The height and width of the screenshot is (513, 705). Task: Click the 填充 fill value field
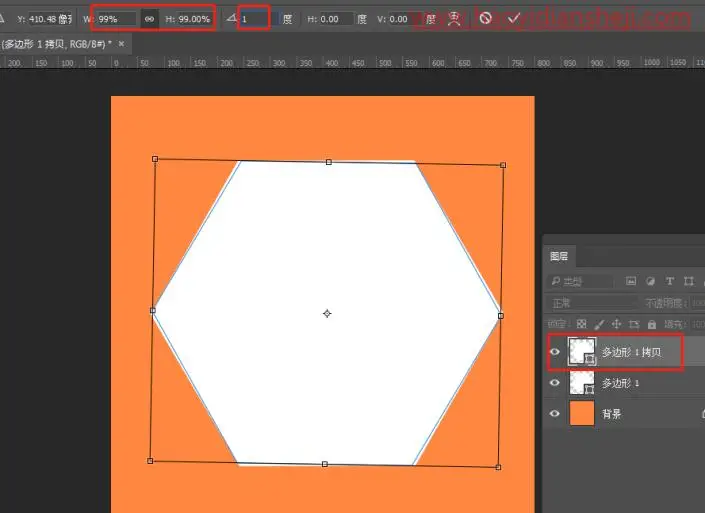[x=698, y=324]
